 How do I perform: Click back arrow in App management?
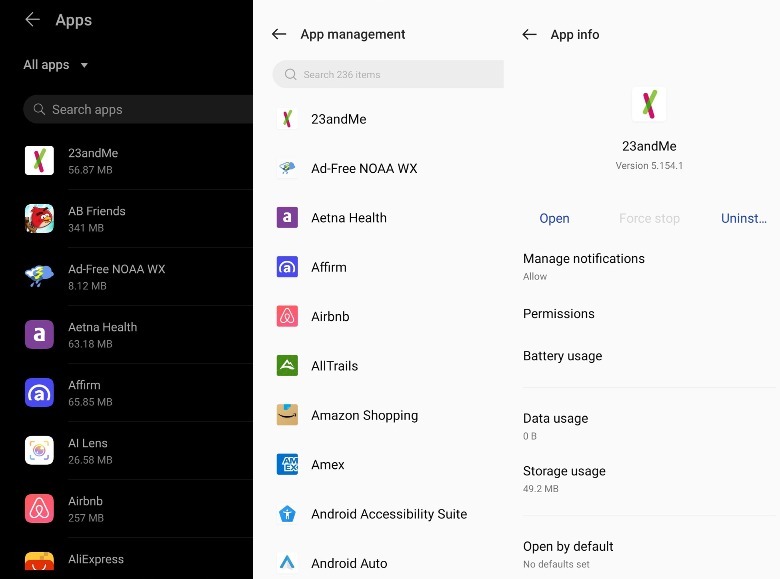pyautogui.click(x=279, y=34)
